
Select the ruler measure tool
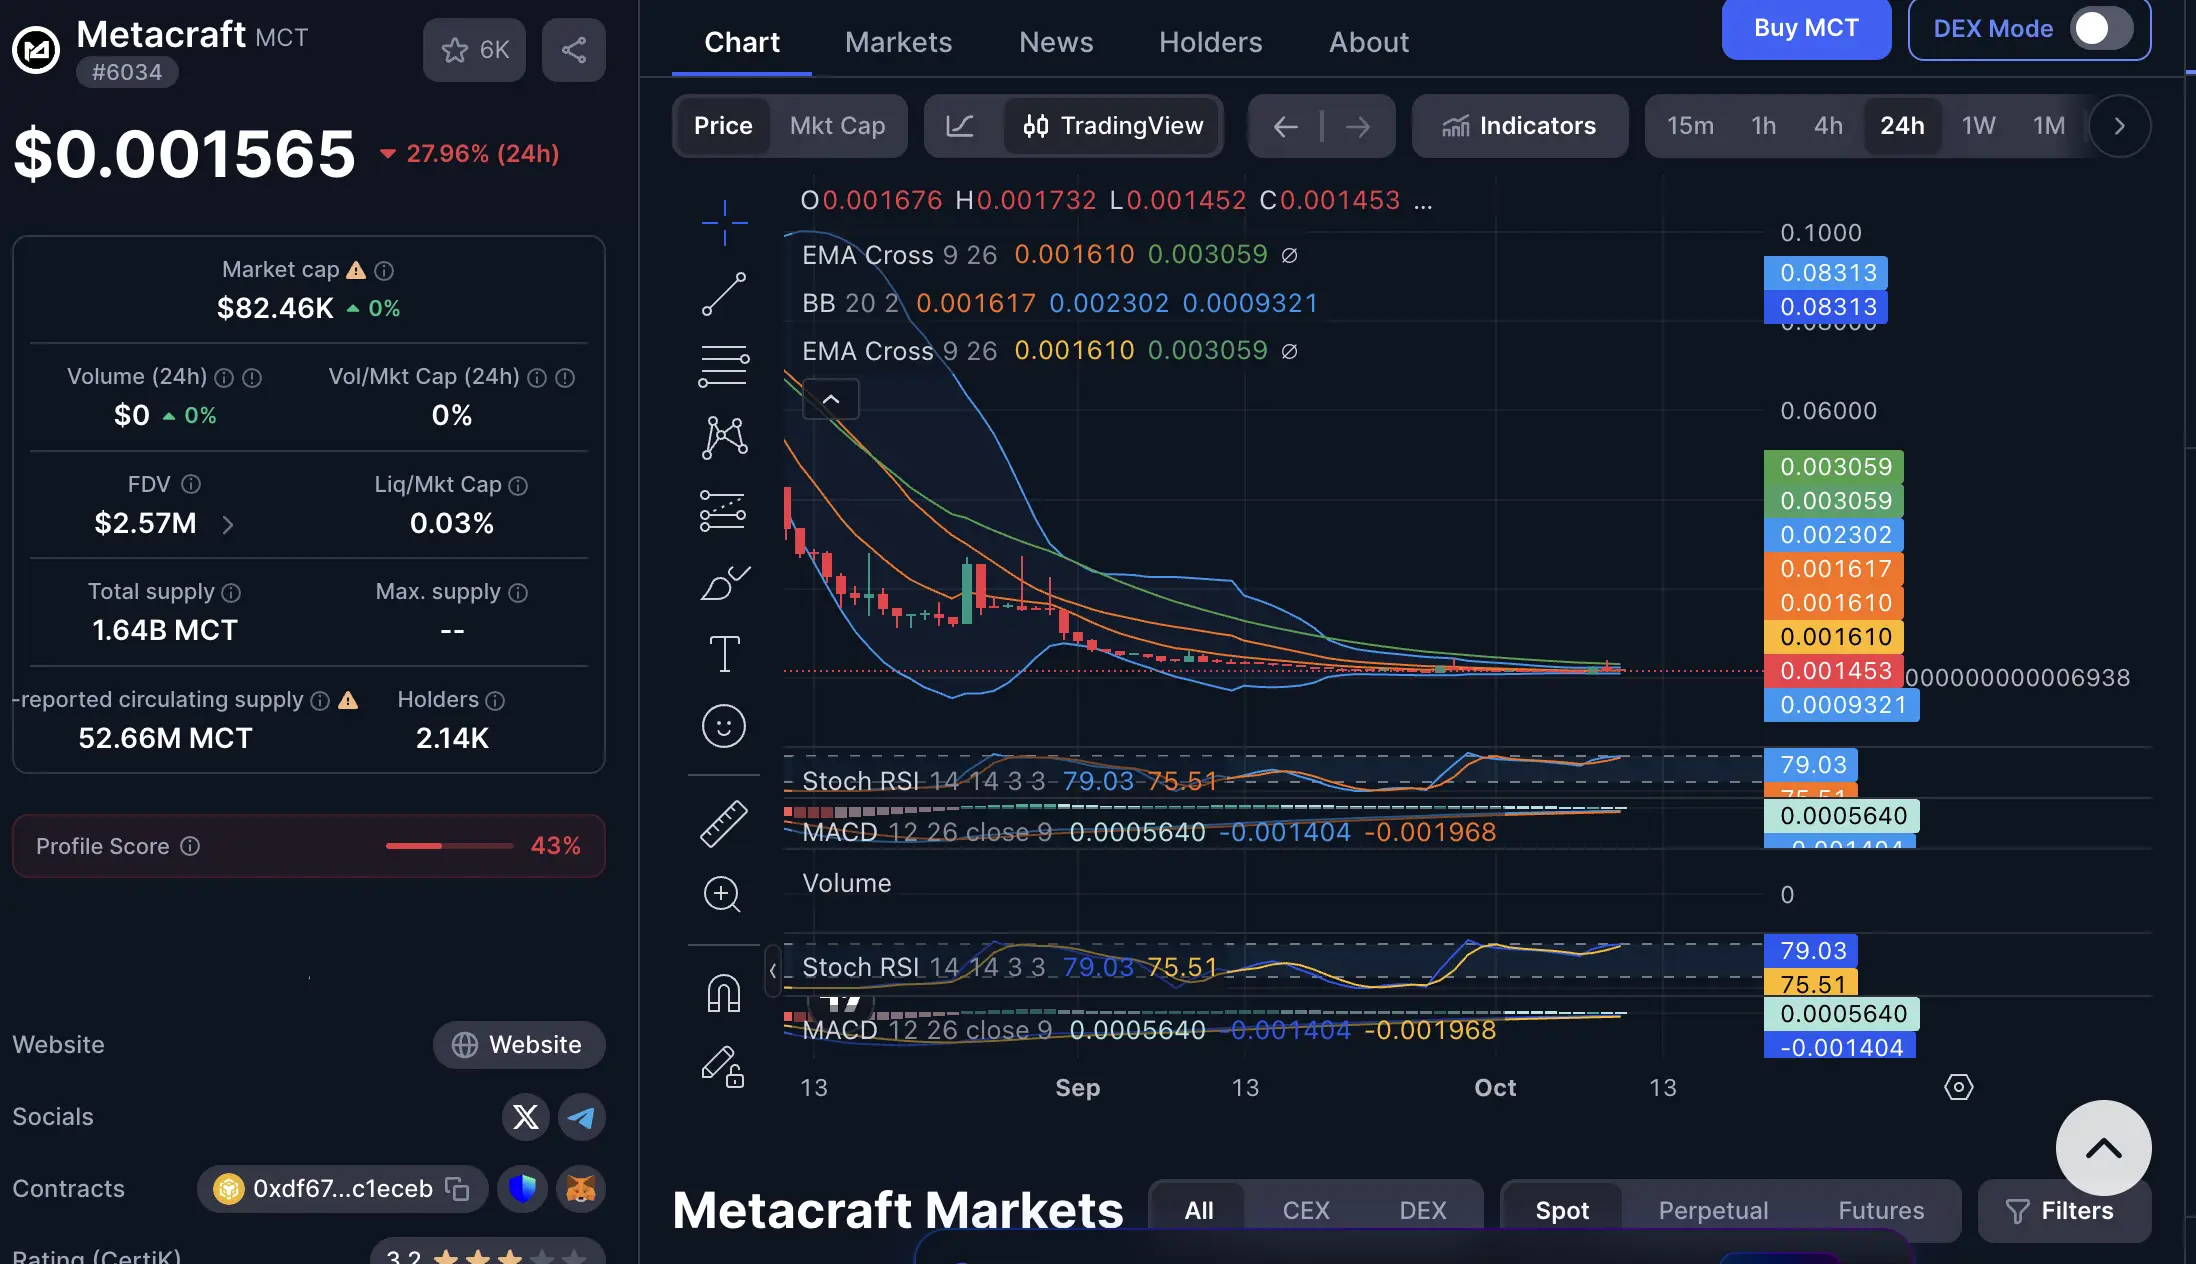click(x=724, y=824)
